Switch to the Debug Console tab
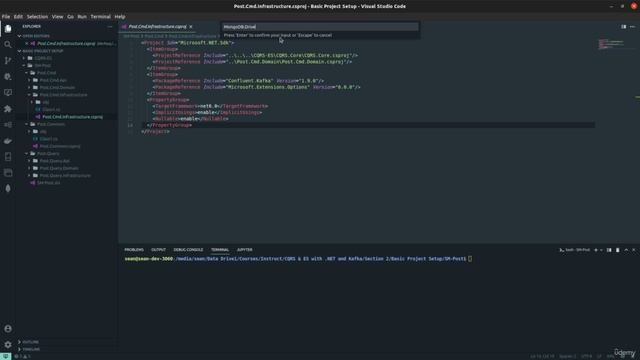640x360 pixels. [x=188, y=250]
